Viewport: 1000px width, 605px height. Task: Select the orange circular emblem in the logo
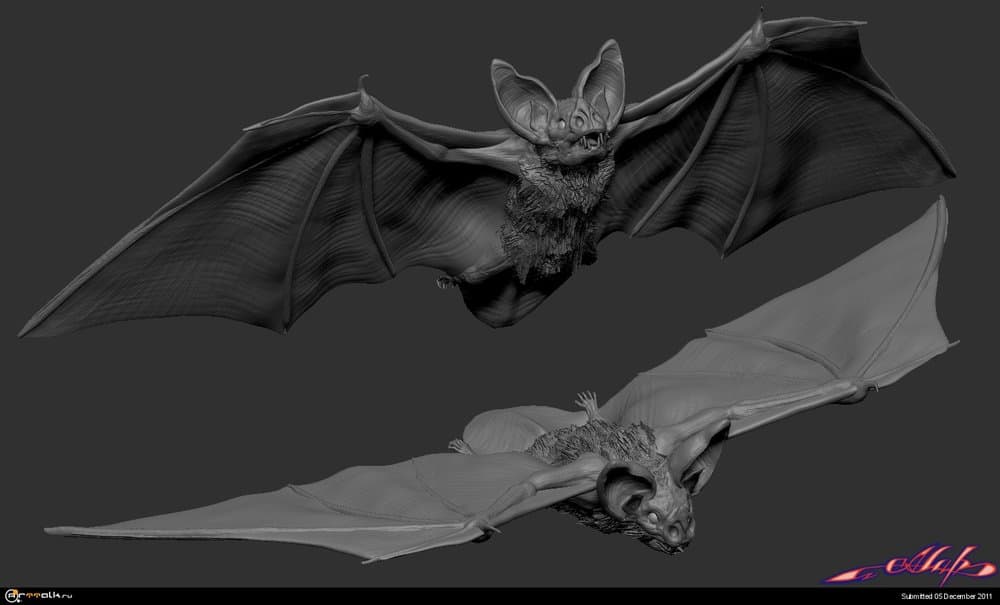pos(10,594)
